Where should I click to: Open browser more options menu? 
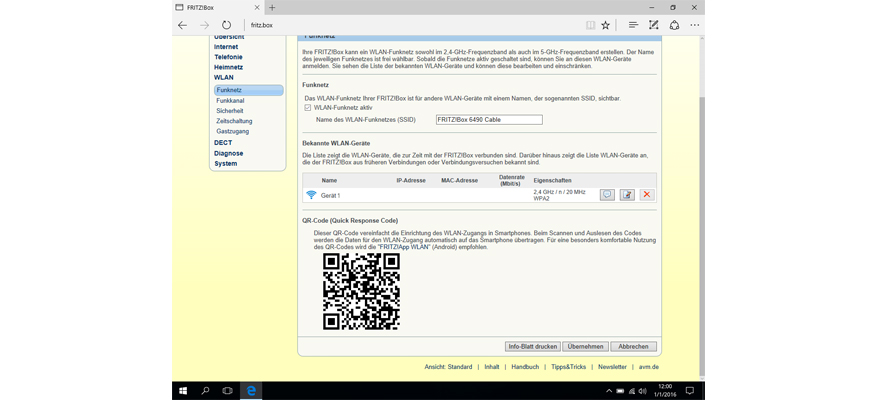(x=695, y=25)
